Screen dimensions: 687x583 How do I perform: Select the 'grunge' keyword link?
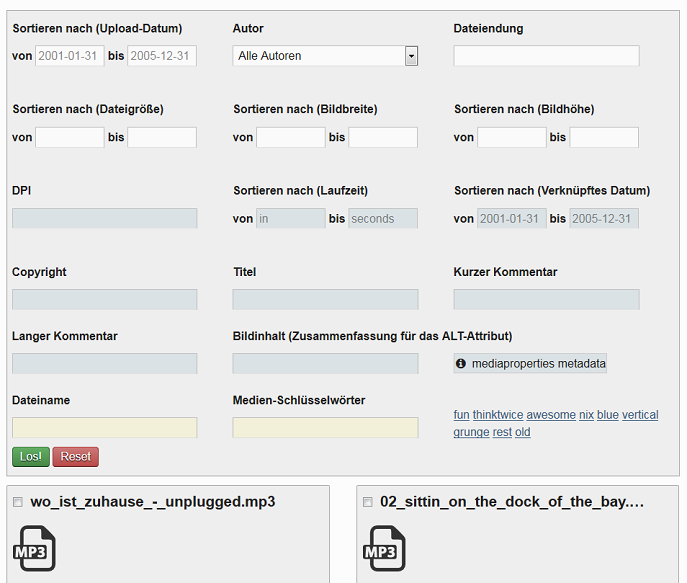click(x=471, y=432)
